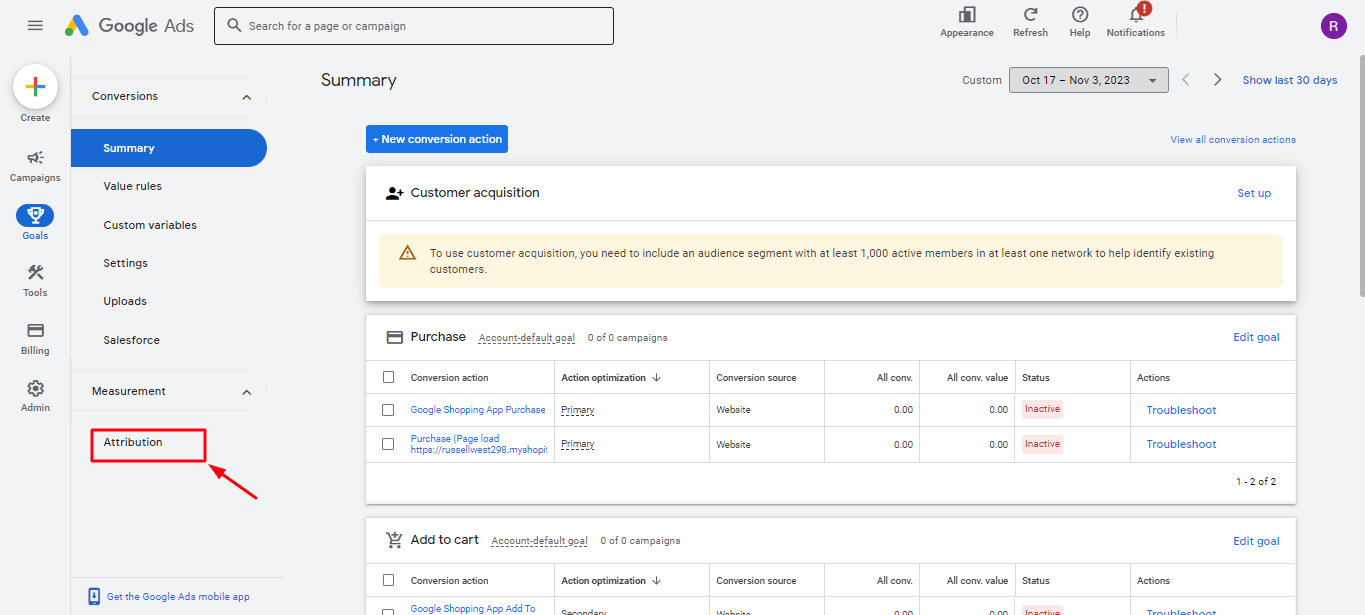Open Custom variables page

point(150,225)
